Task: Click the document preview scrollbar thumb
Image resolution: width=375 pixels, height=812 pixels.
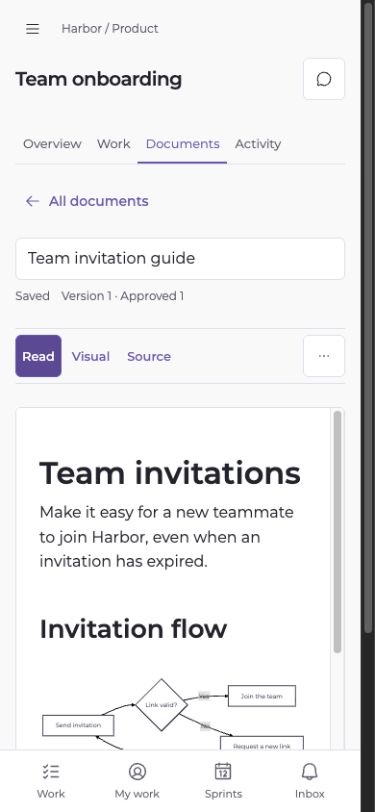Action: tap(337, 532)
